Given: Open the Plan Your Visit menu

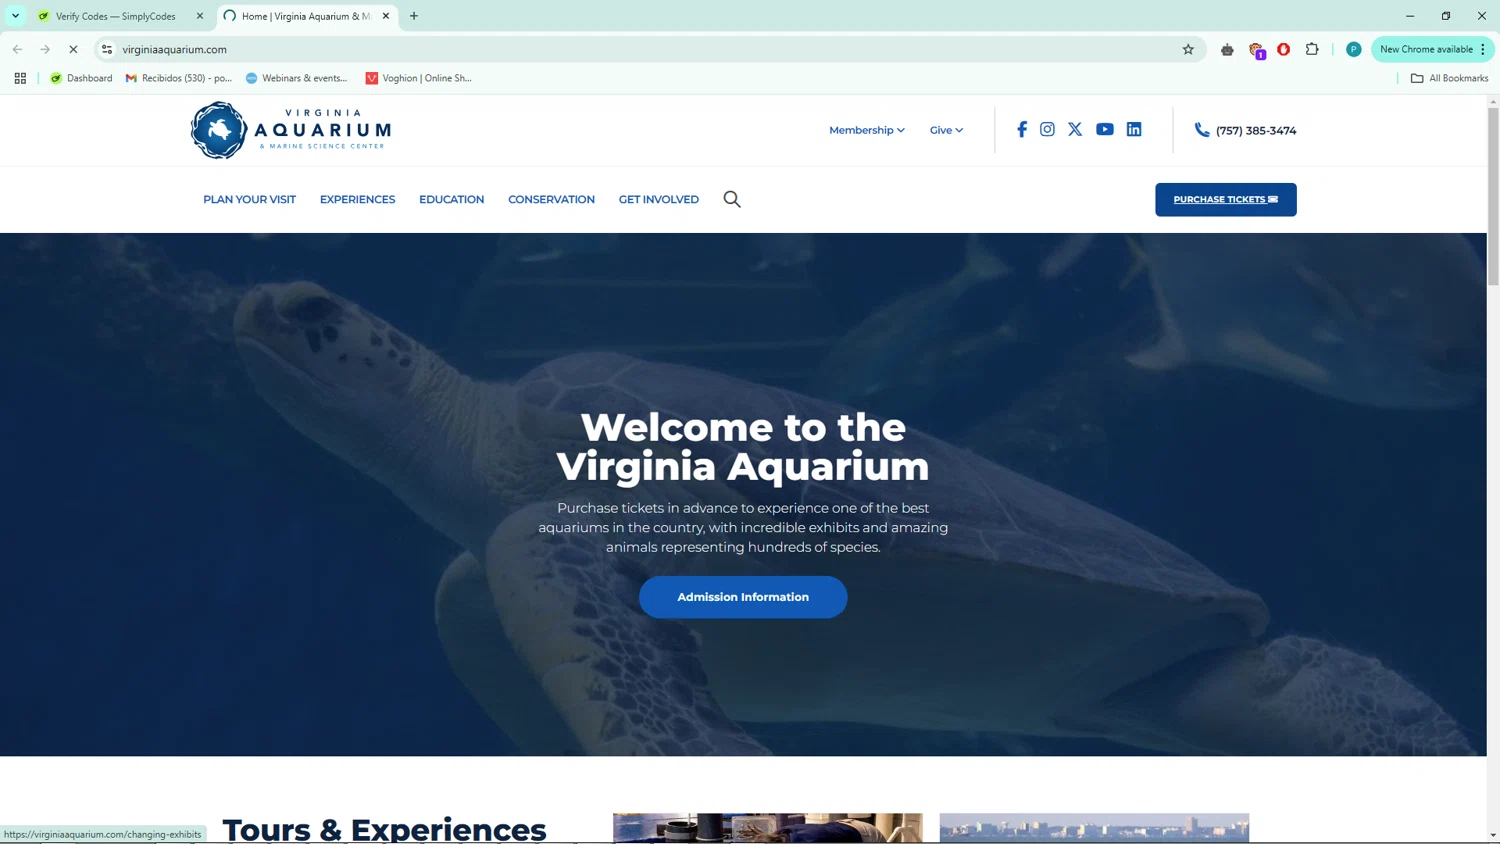Looking at the screenshot, I should 249,199.
